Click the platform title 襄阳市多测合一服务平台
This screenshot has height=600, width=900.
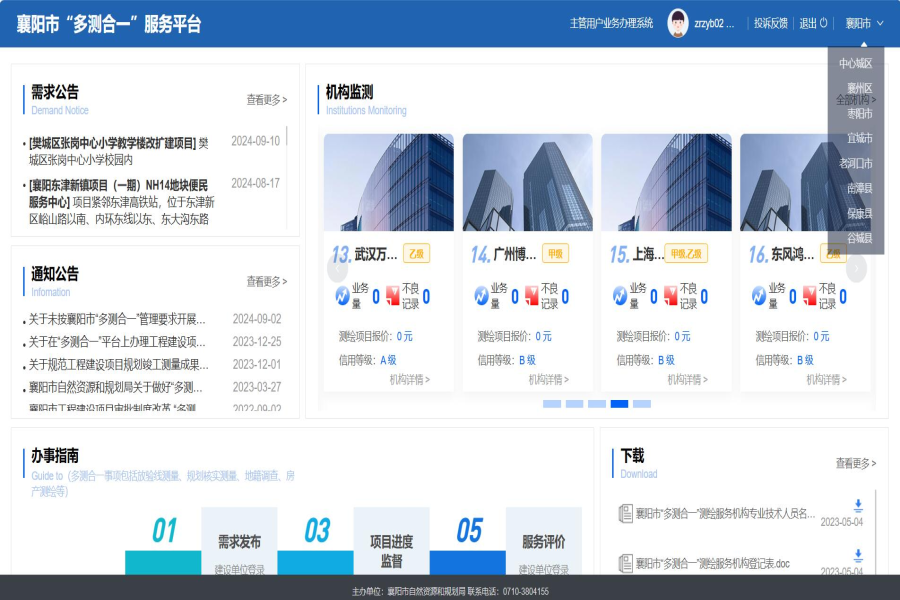point(109,24)
